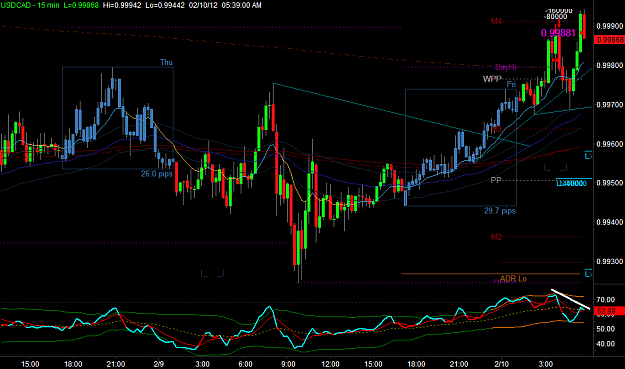Select the white trendline on the indicator panel

[570, 299]
